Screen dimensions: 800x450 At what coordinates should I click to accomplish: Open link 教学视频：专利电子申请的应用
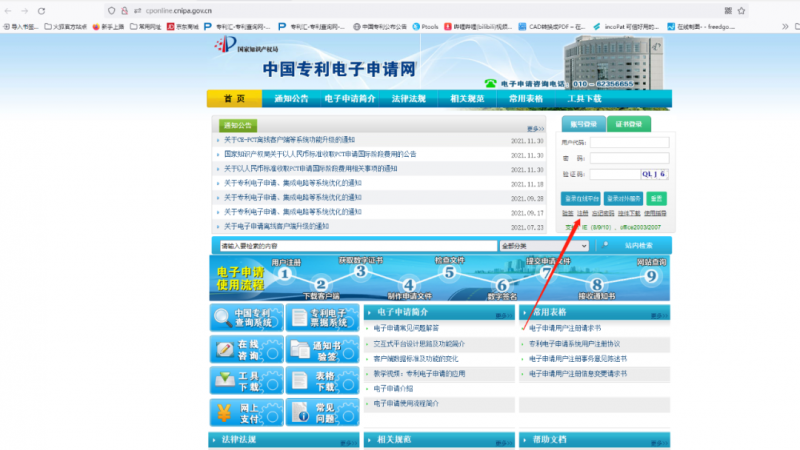click(x=419, y=374)
